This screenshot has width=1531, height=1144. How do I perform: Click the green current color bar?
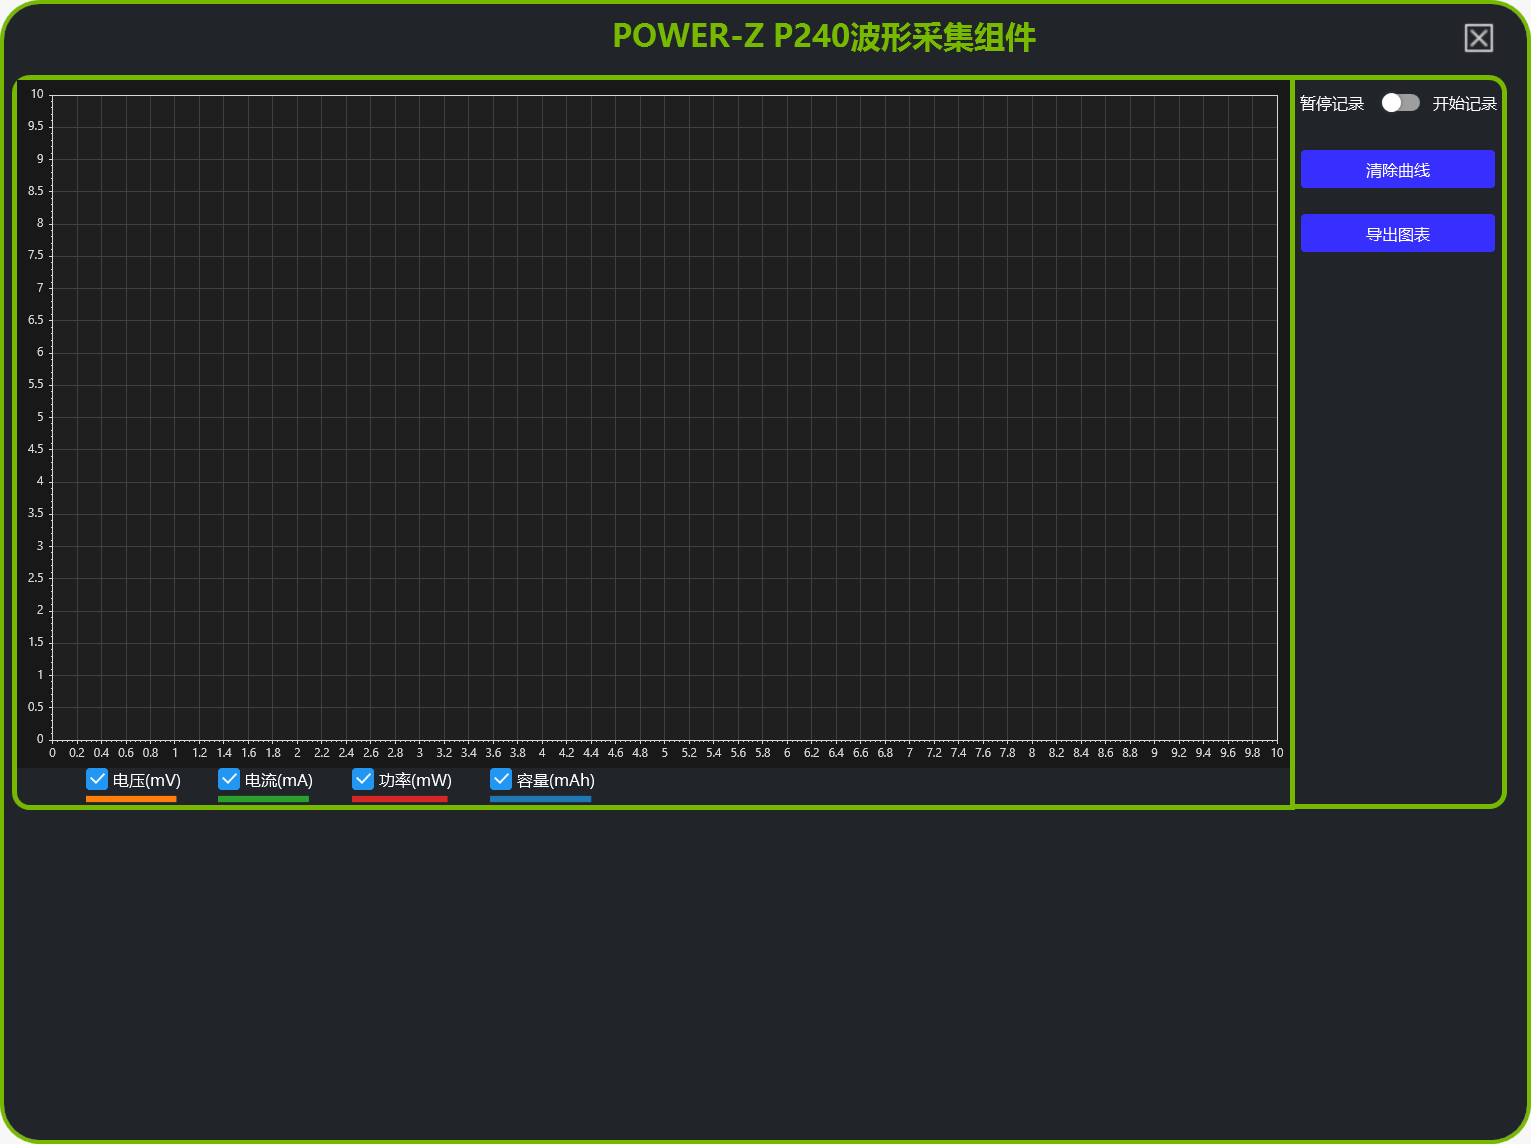[x=263, y=799]
